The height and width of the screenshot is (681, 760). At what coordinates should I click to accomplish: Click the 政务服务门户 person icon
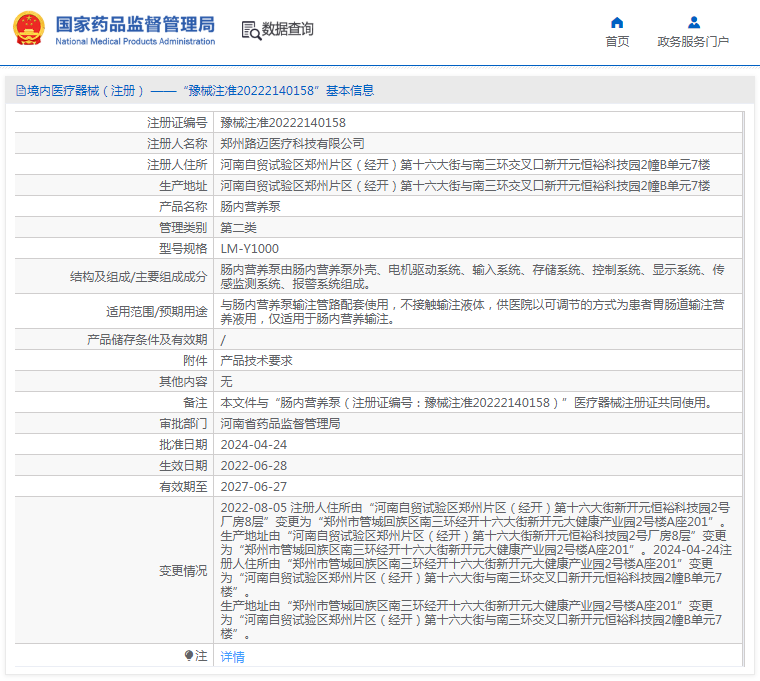(694, 22)
